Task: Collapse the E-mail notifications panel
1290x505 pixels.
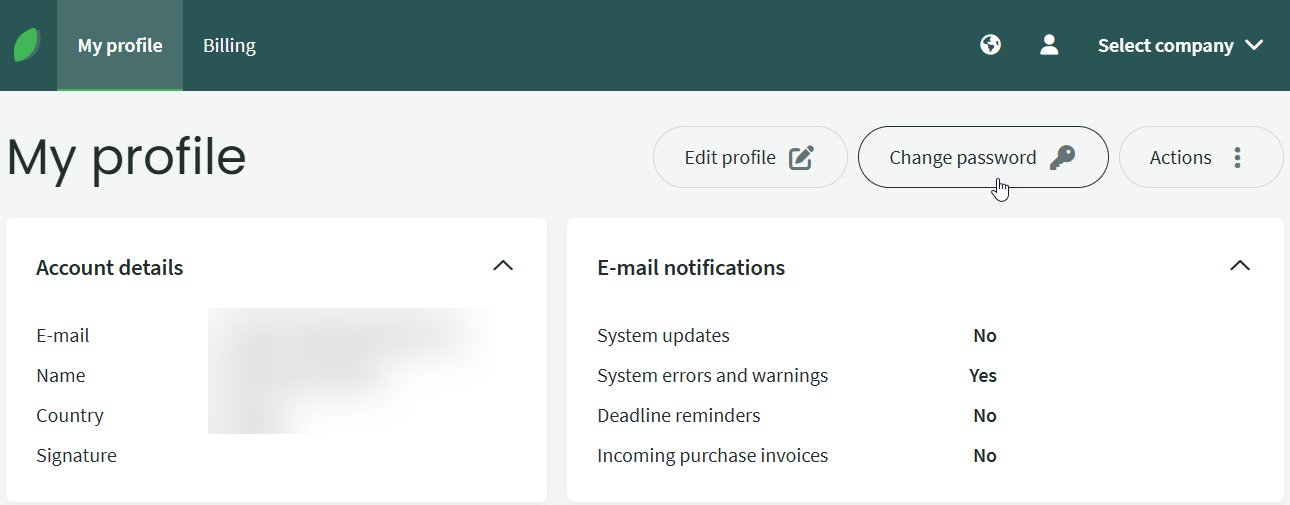Action: tap(1240, 266)
